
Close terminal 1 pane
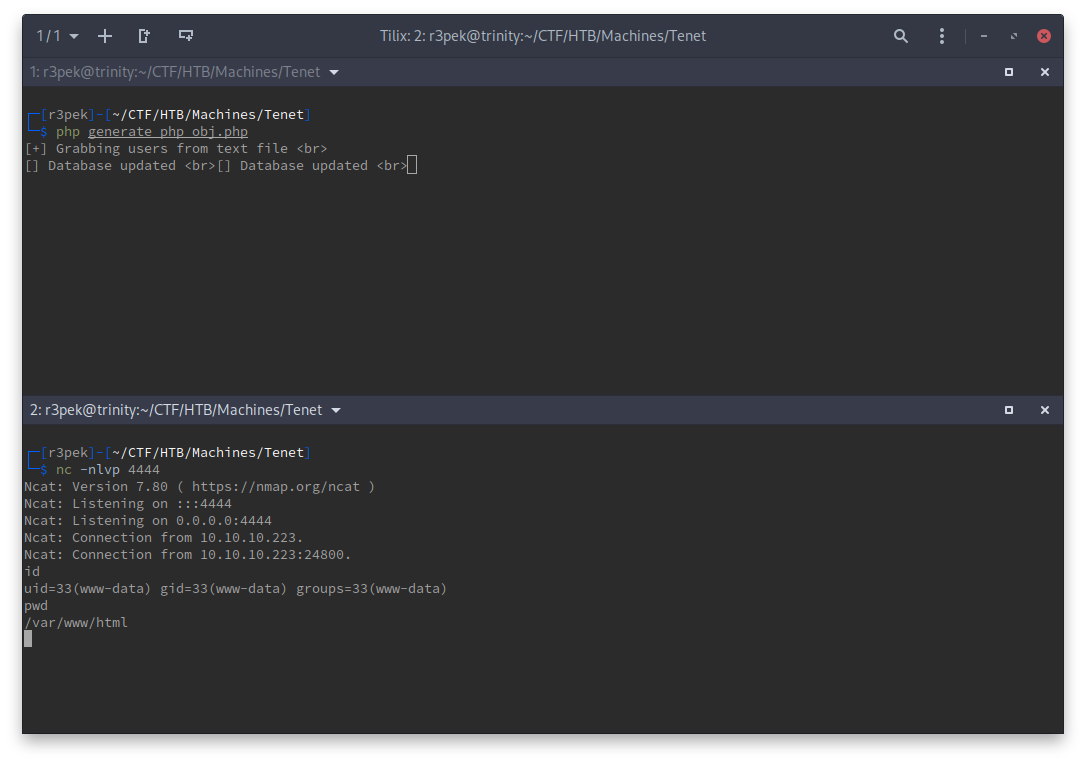(1045, 72)
